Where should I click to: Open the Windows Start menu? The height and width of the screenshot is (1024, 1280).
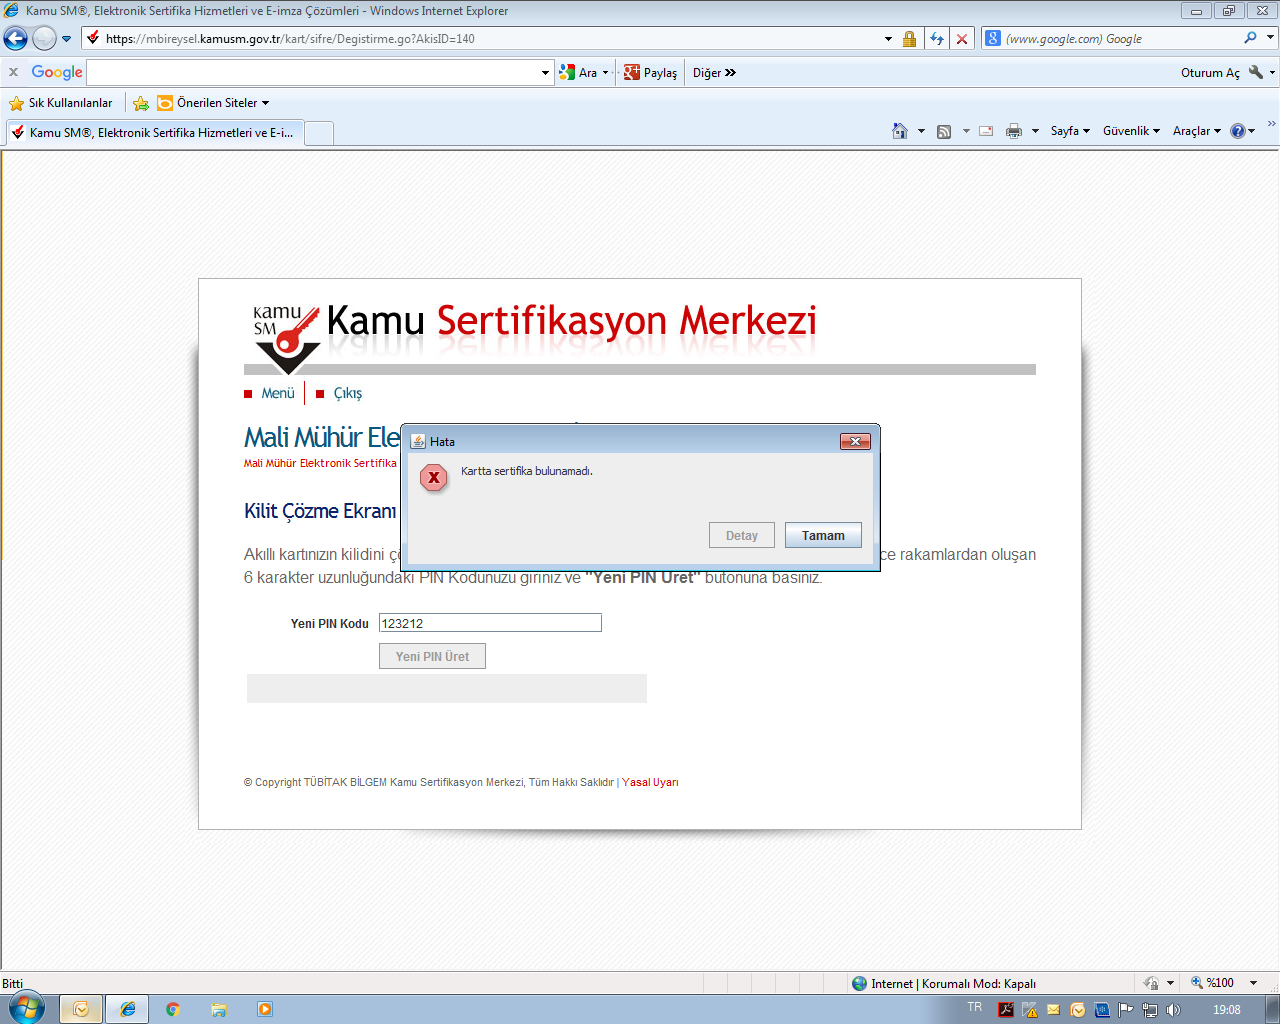tap(26, 1008)
